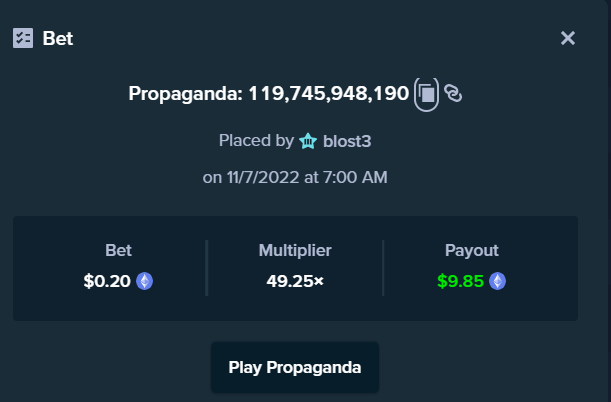Image resolution: width=611 pixels, height=402 pixels.
Task: Click the Ethereum icon next to $9.85
Action: click(x=498, y=281)
